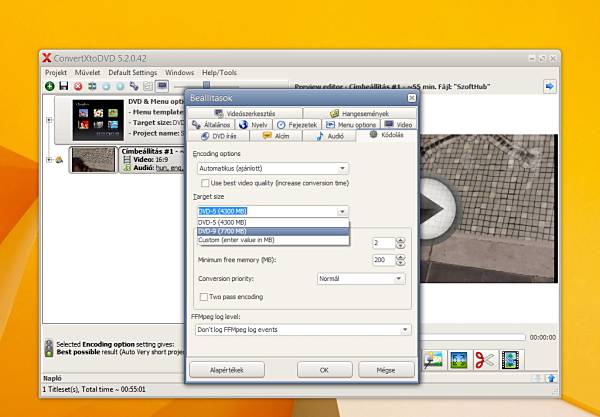Screen dimensions: 600x417
Task: Open the Windows menu
Action: [179, 73]
